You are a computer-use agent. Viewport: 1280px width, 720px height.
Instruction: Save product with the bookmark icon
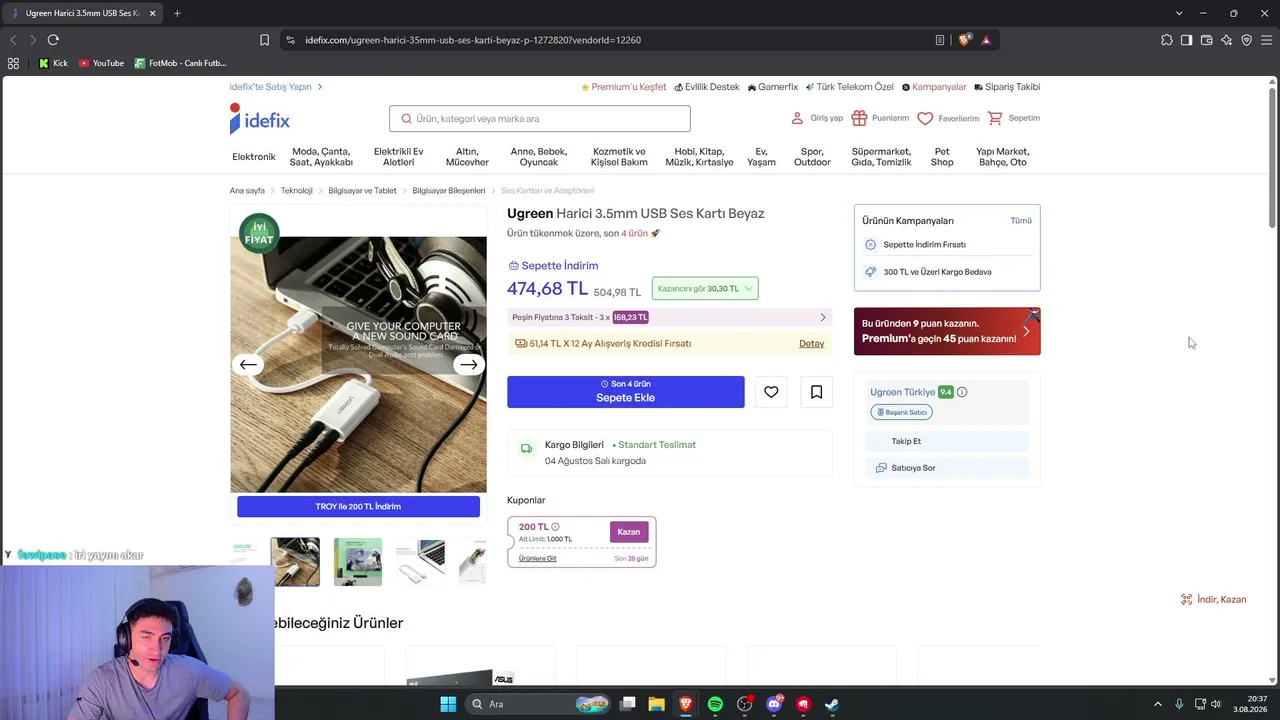point(816,392)
